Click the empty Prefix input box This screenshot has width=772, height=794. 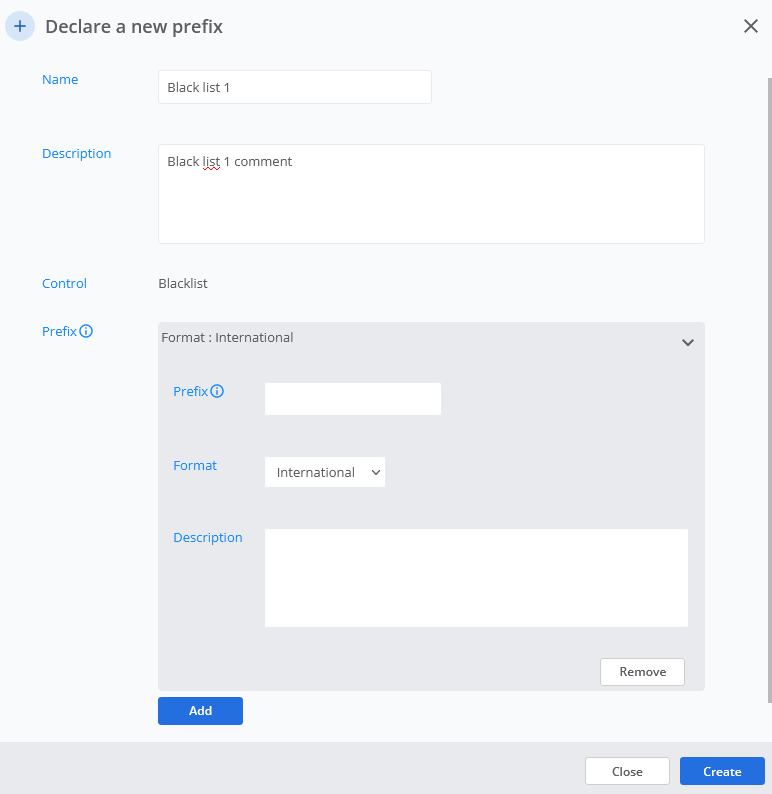tap(352, 399)
